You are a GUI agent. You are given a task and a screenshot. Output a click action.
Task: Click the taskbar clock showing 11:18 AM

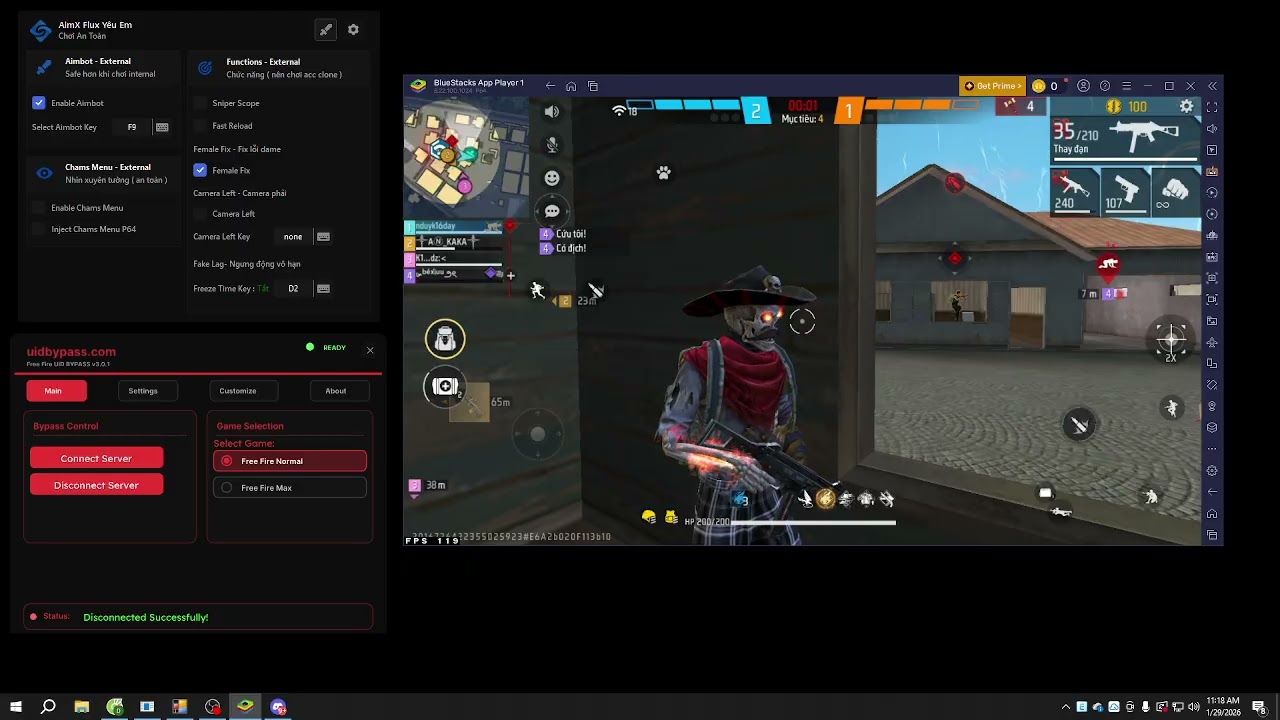point(1222,707)
